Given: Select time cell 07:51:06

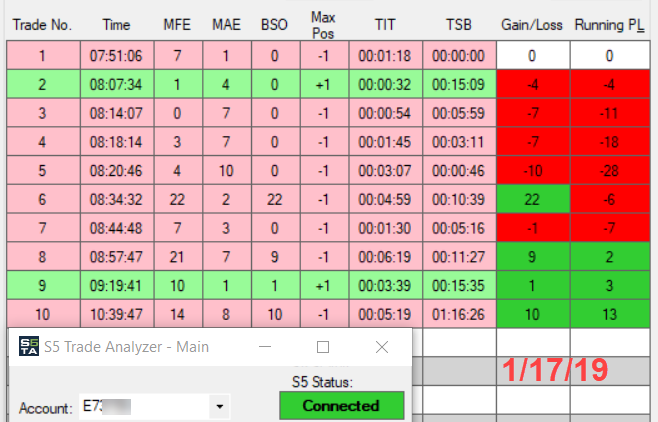Looking at the screenshot, I should click(117, 55).
